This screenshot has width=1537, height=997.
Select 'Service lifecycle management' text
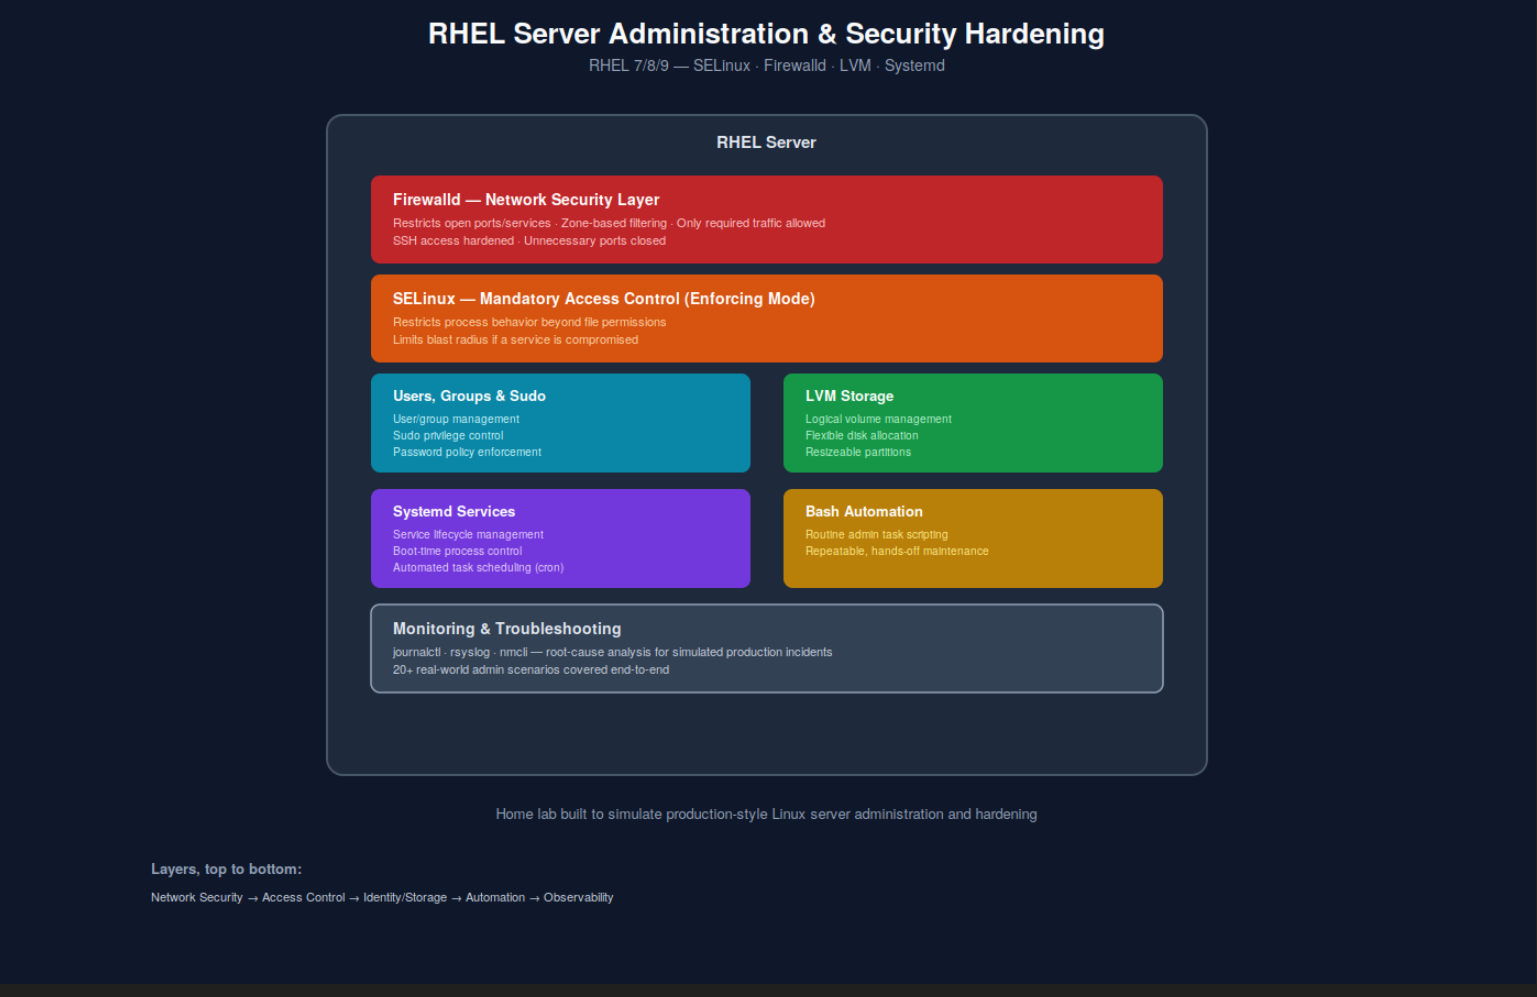pos(468,535)
